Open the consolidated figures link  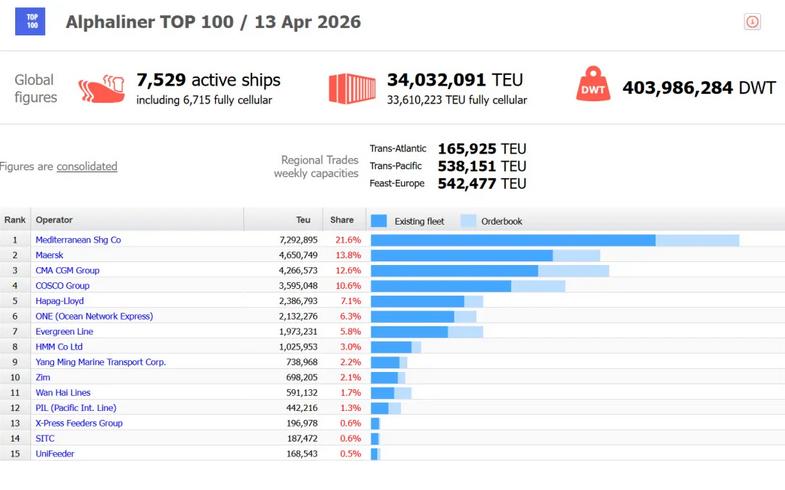[86, 167]
